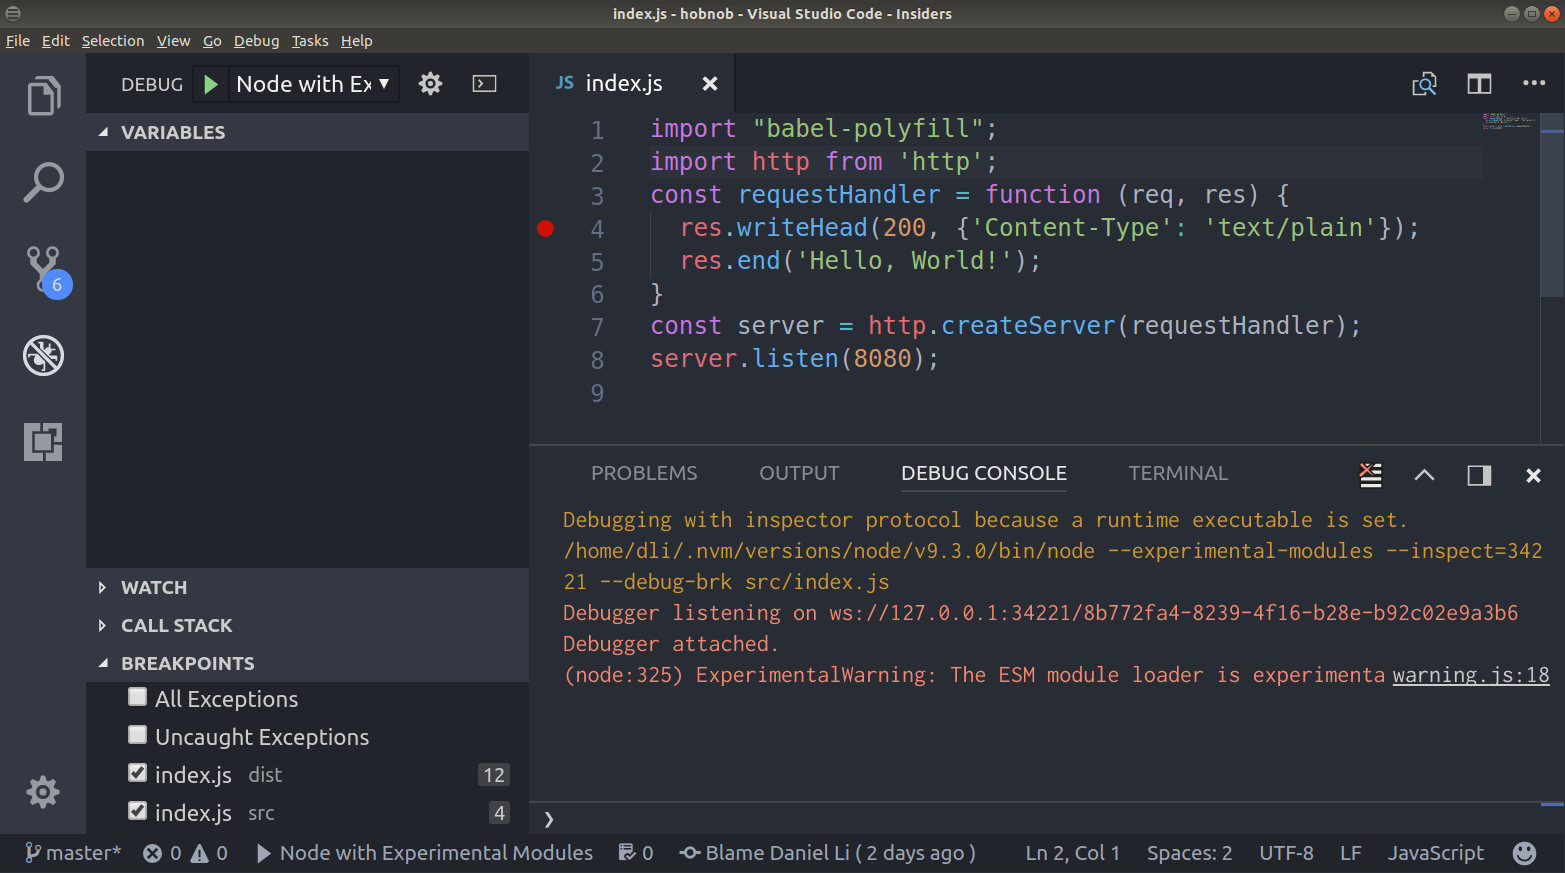Open the Source Control view with badge
Screen dimensions: 1565x873
tap(45, 269)
